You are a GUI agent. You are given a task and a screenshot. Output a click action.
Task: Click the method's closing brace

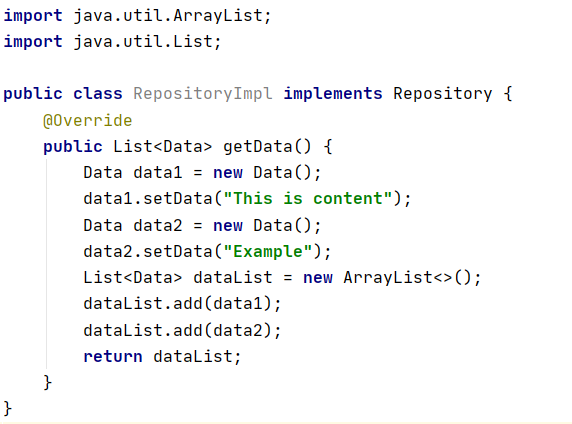tap(47, 382)
